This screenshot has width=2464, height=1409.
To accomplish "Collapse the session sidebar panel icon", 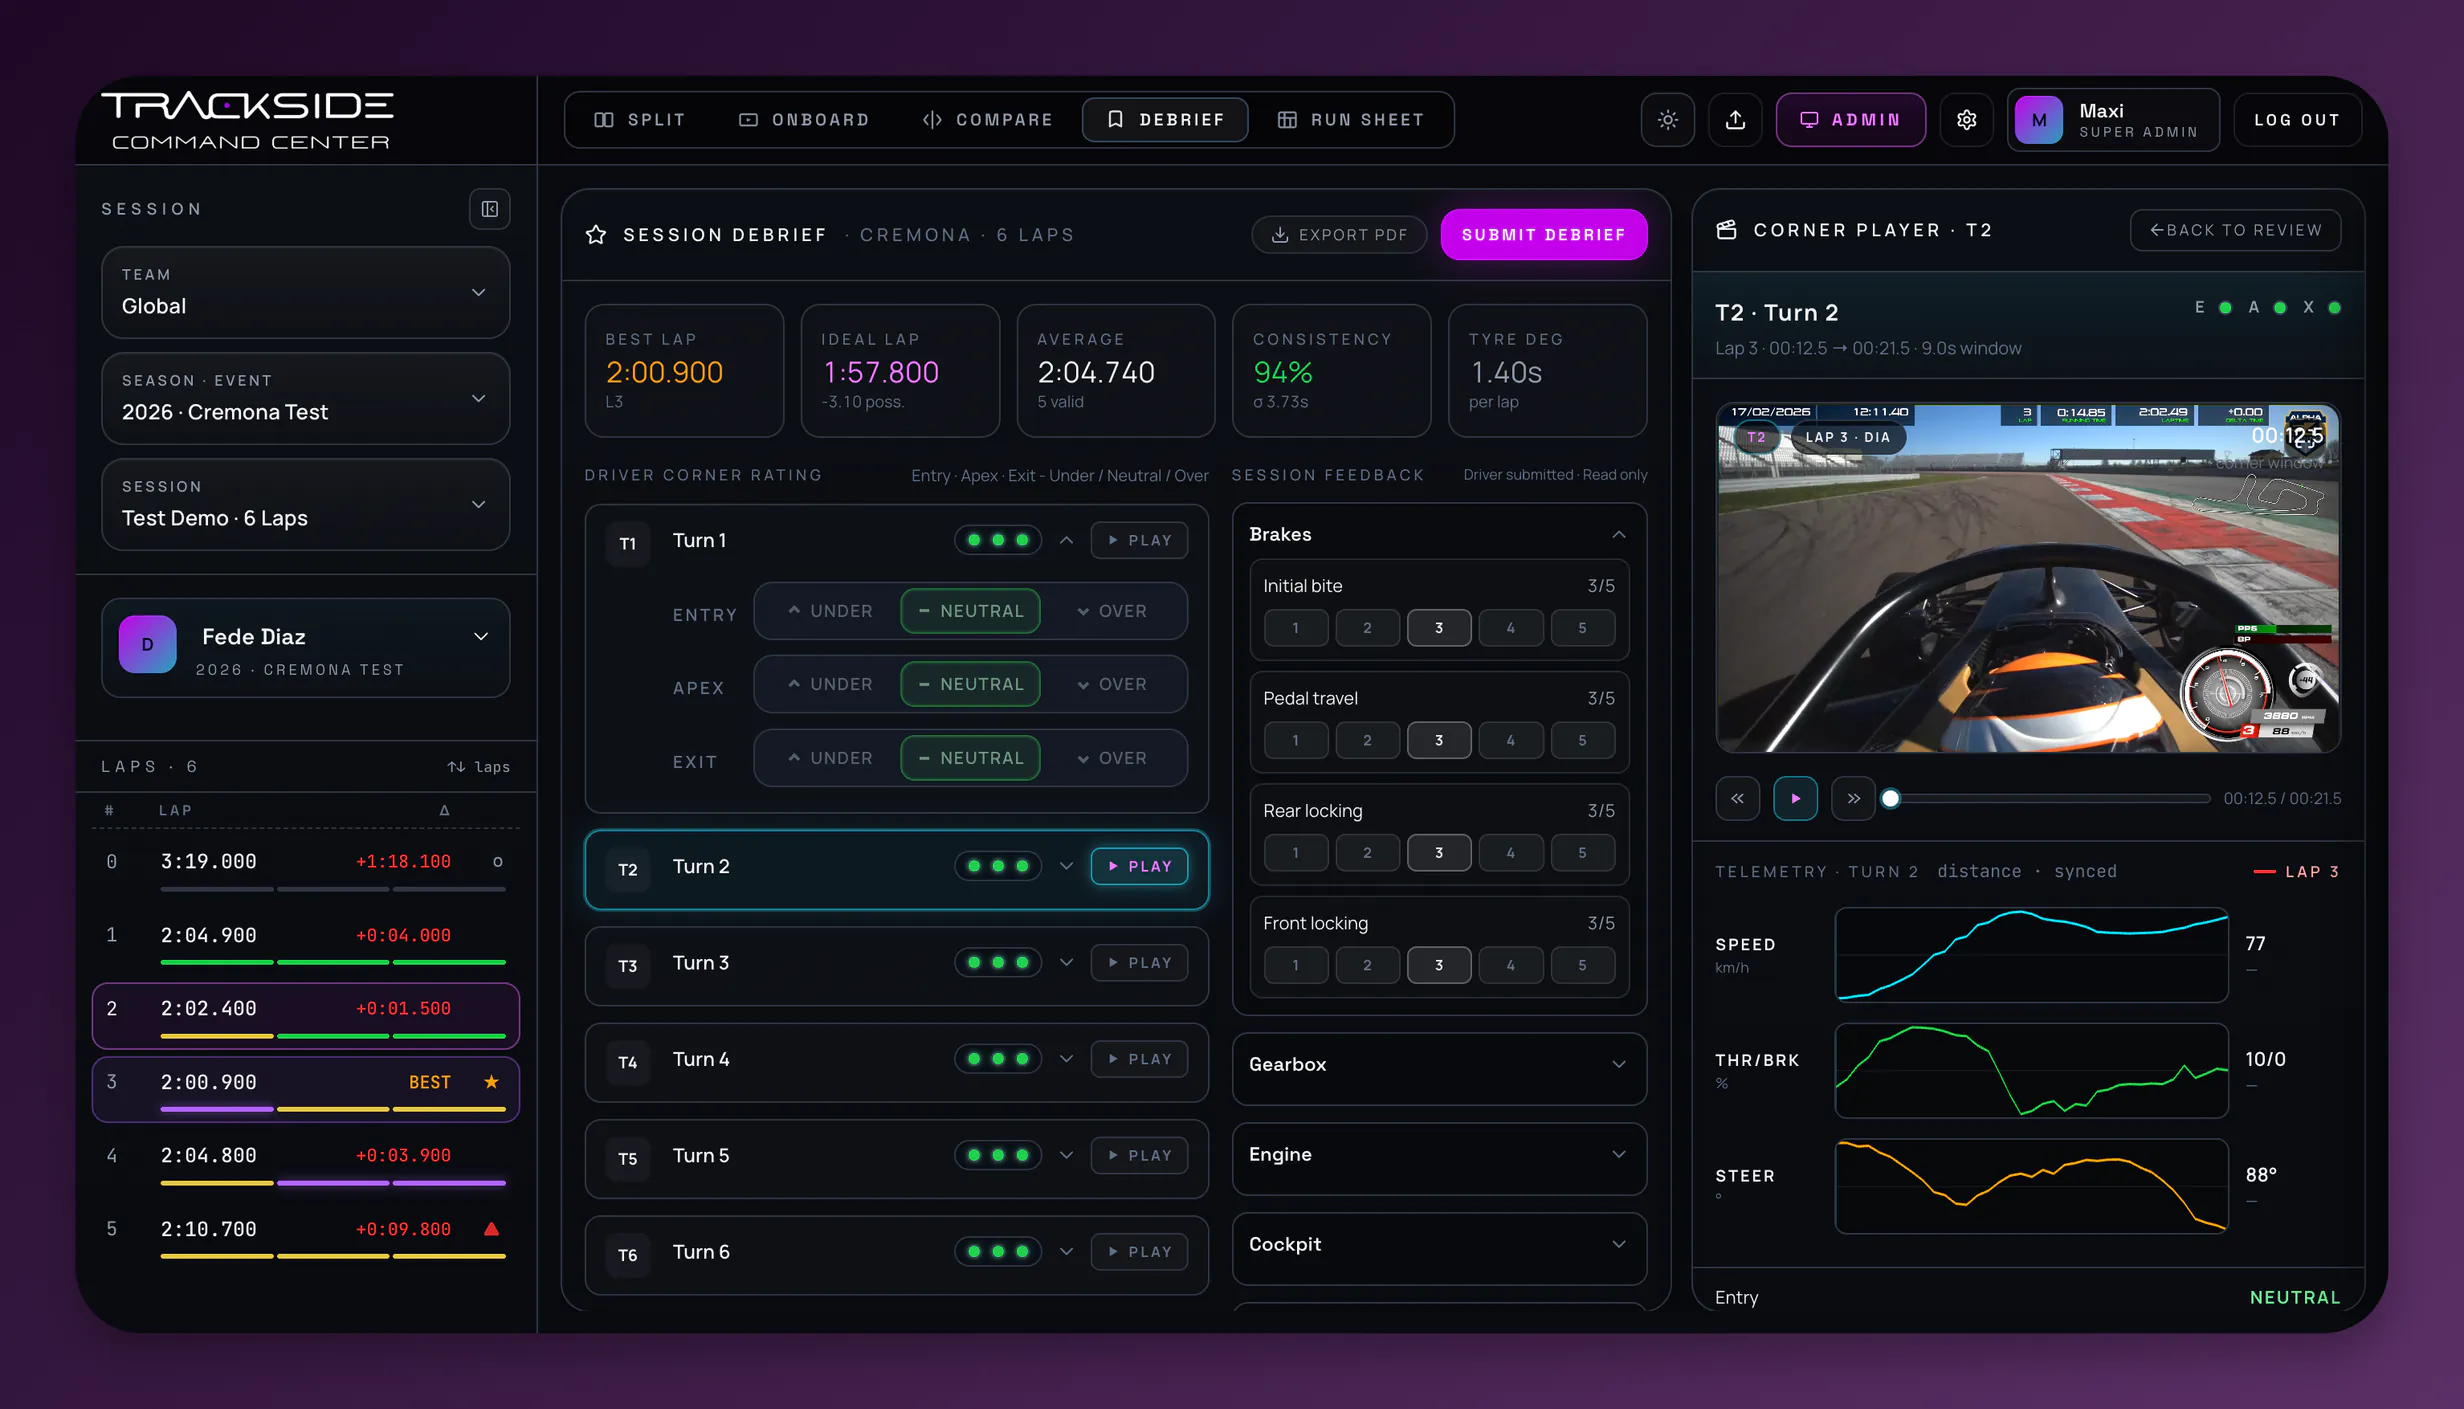I will click(x=490, y=209).
